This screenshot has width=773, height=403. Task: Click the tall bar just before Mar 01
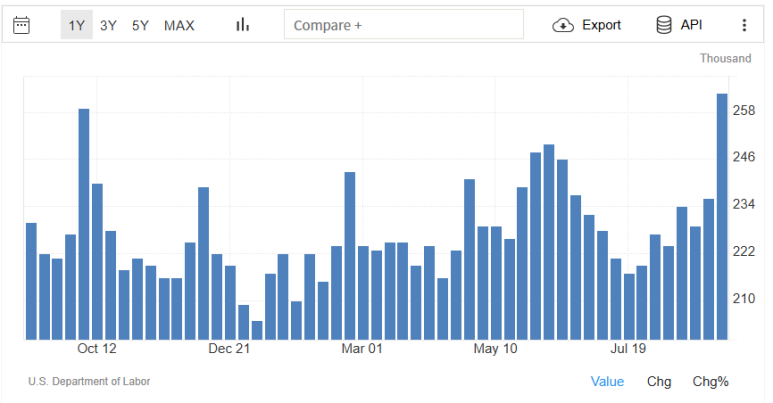point(350,255)
